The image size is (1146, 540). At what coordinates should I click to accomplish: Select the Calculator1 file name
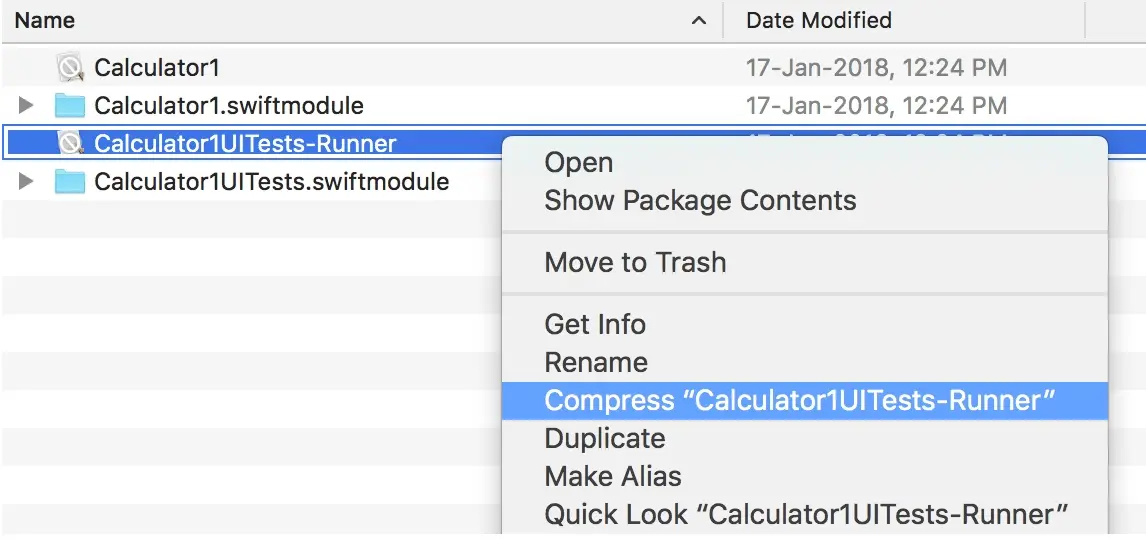click(x=157, y=68)
